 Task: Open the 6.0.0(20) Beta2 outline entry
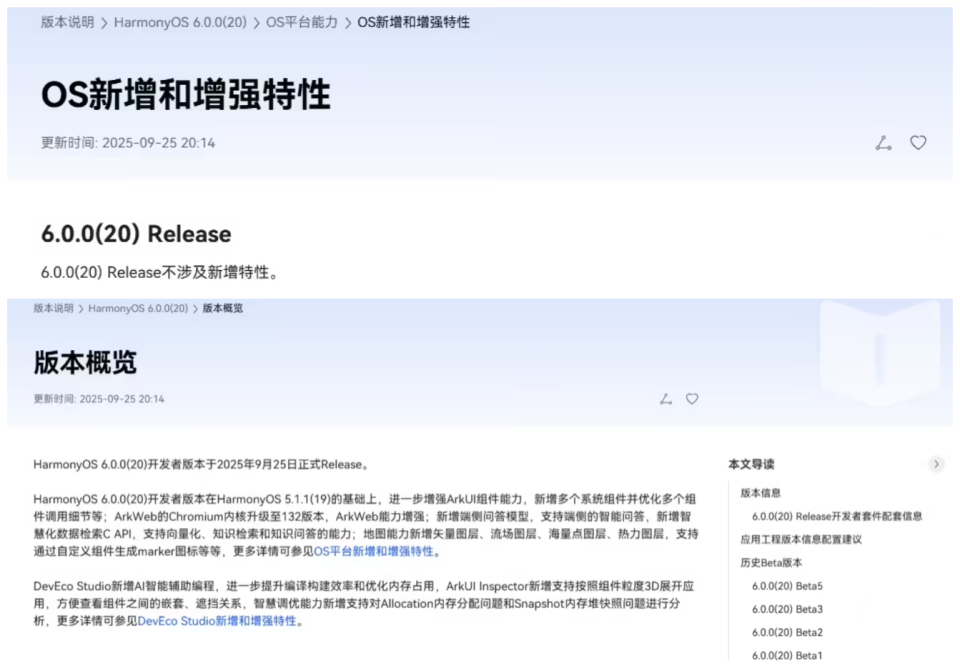click(x=787, y=632)
